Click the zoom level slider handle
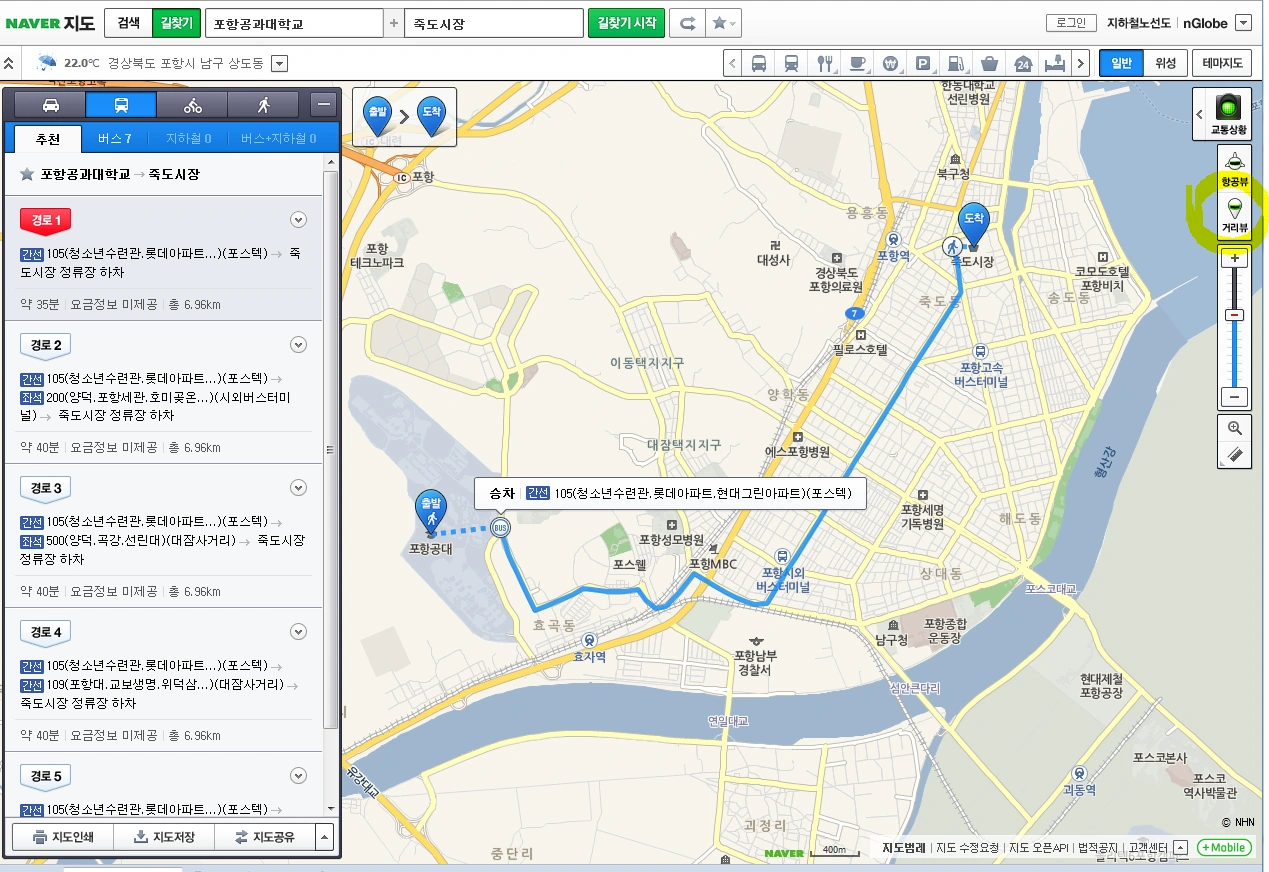1269x872 pixels. [1235, 315]
